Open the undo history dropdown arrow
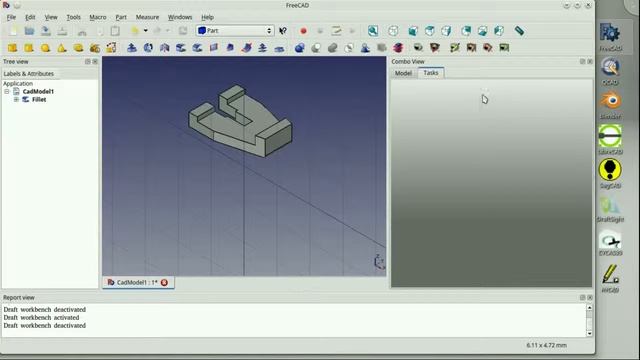 tap(146, 31)
